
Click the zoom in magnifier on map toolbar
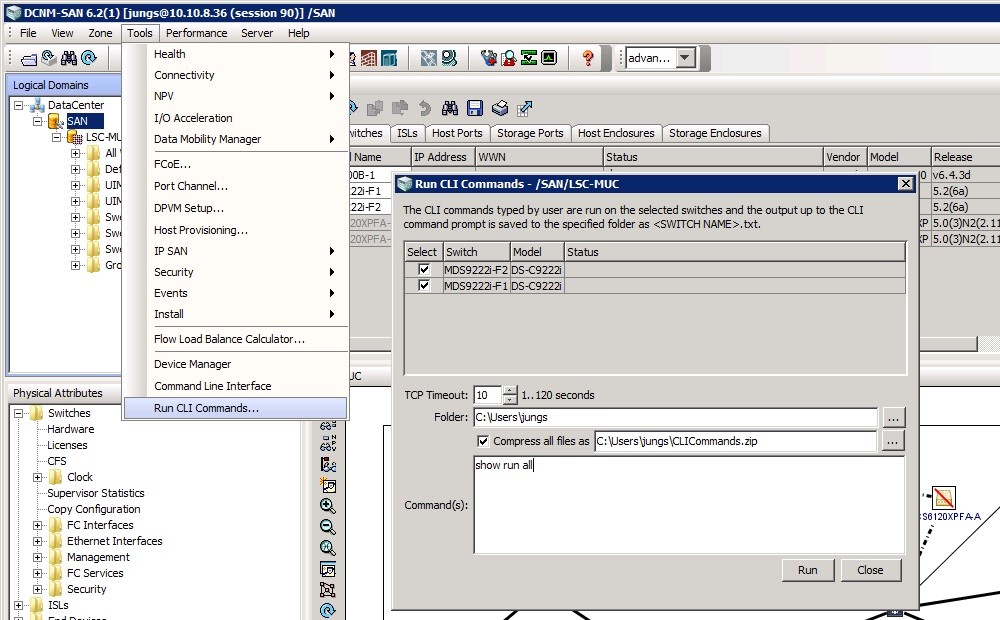coord(328,506)
